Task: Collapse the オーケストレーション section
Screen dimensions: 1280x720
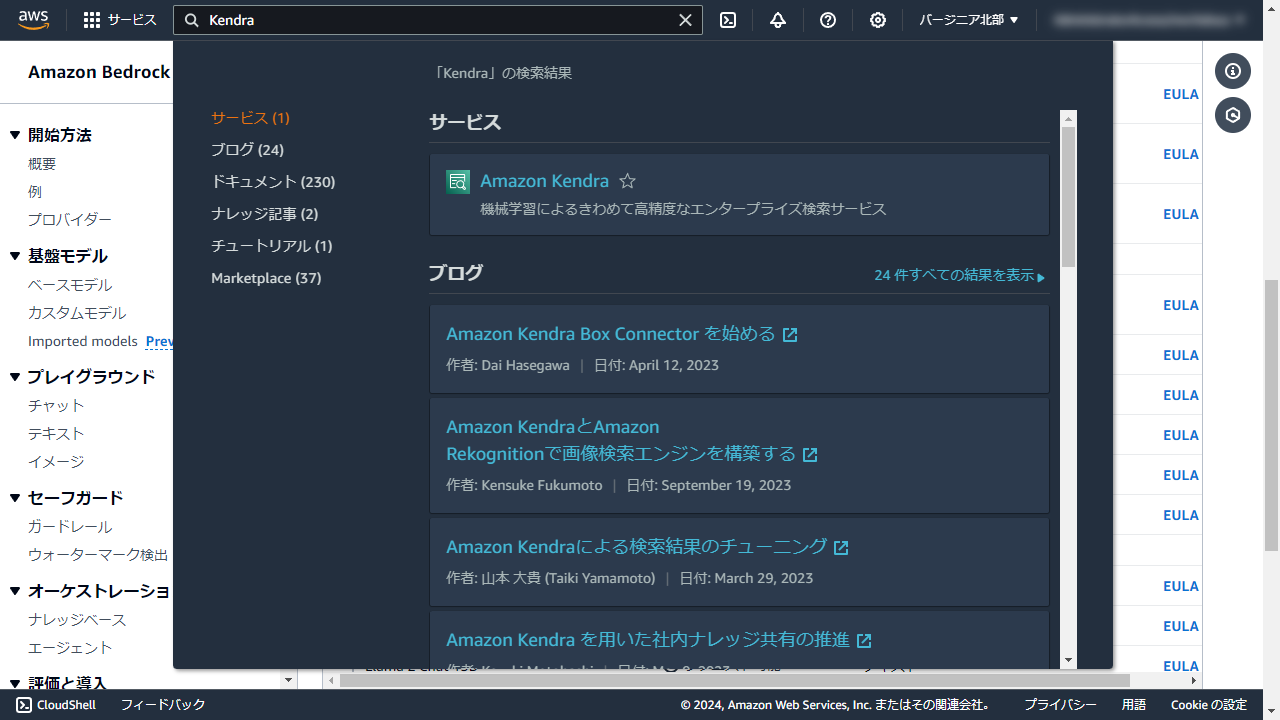Action: pos(15,592)
